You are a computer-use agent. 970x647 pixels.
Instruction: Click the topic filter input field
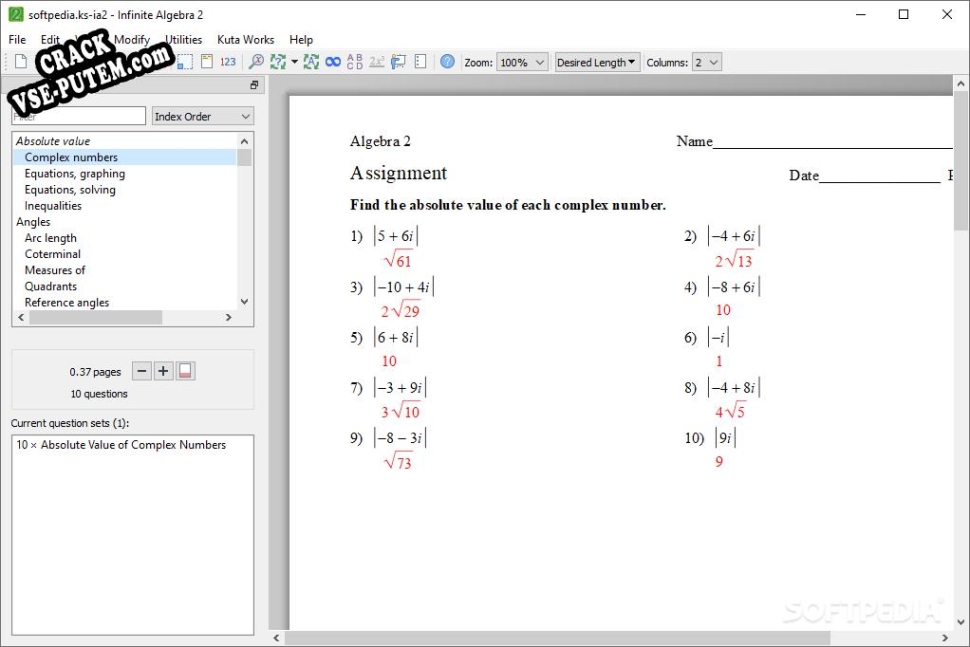[79, 116]
